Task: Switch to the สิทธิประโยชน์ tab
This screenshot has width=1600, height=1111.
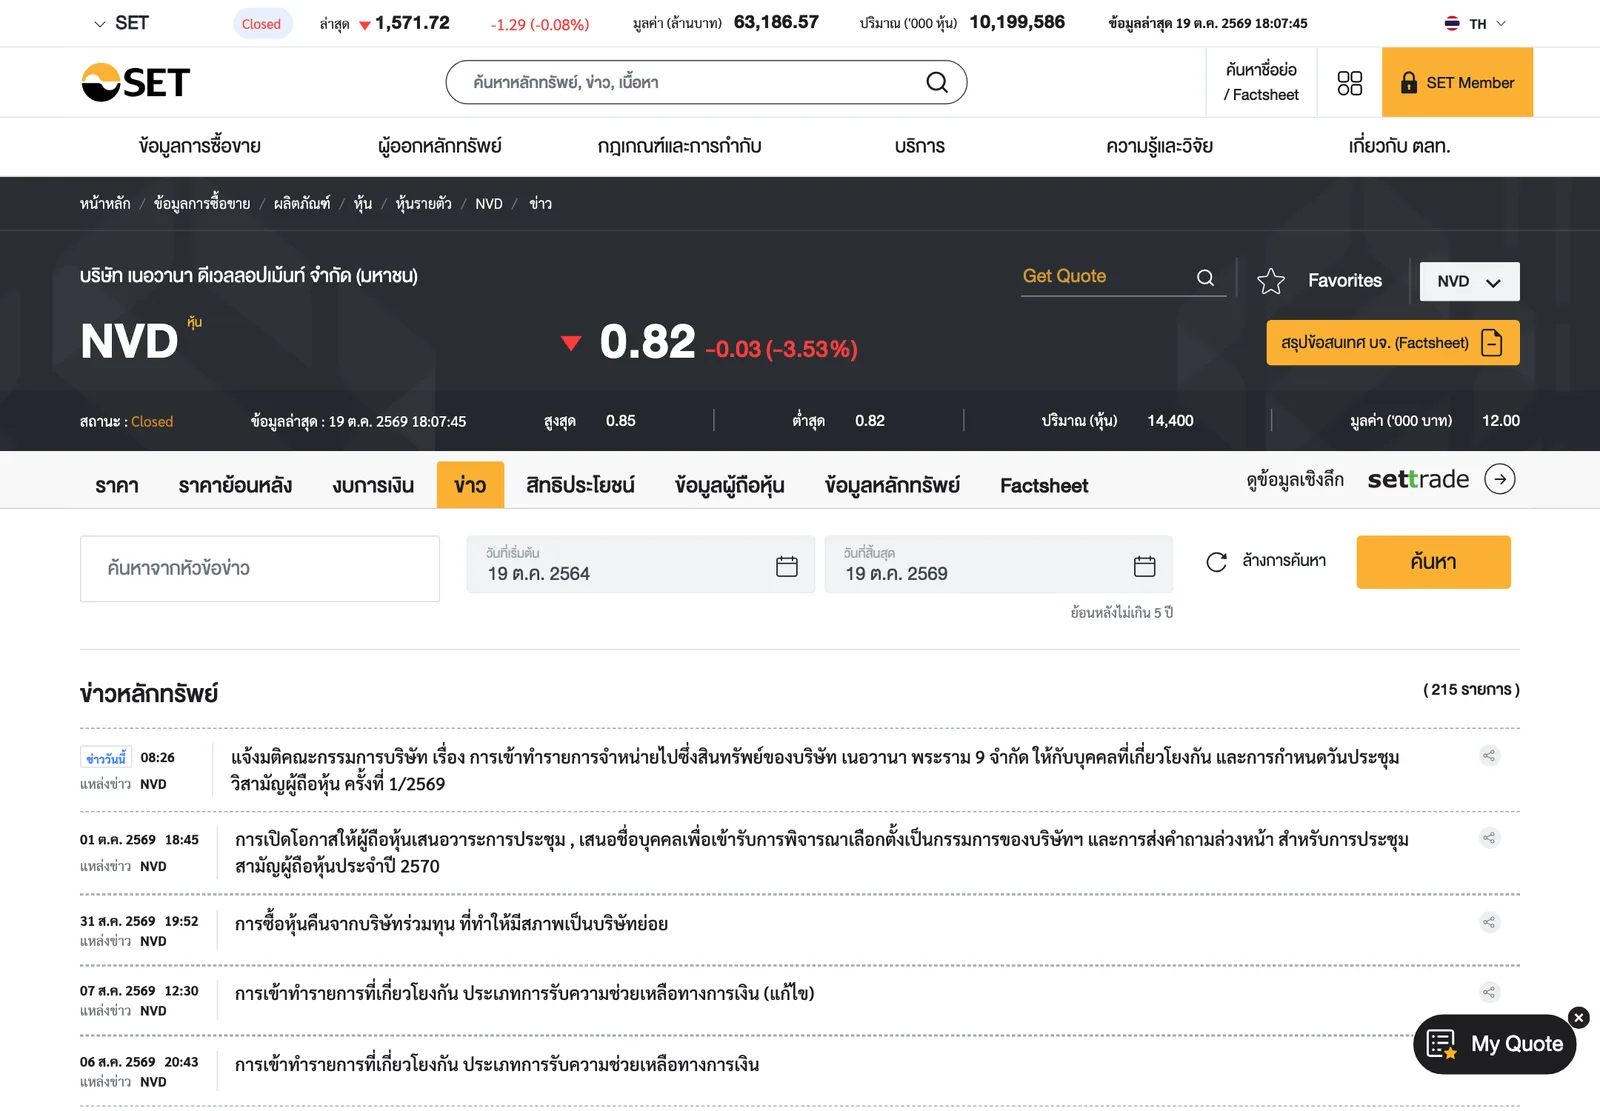Action: 580,485
